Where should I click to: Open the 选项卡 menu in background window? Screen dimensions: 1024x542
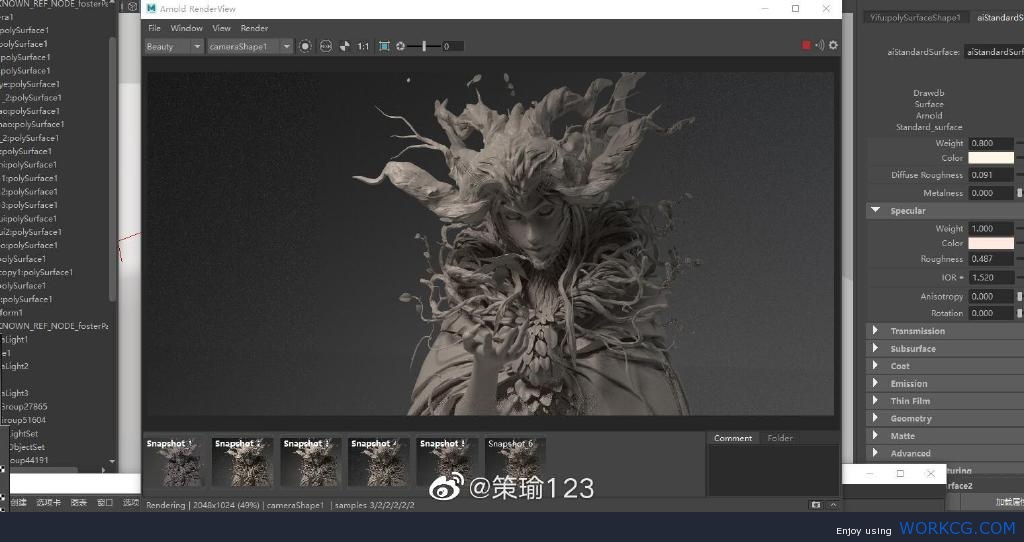(x=48, y=502)
